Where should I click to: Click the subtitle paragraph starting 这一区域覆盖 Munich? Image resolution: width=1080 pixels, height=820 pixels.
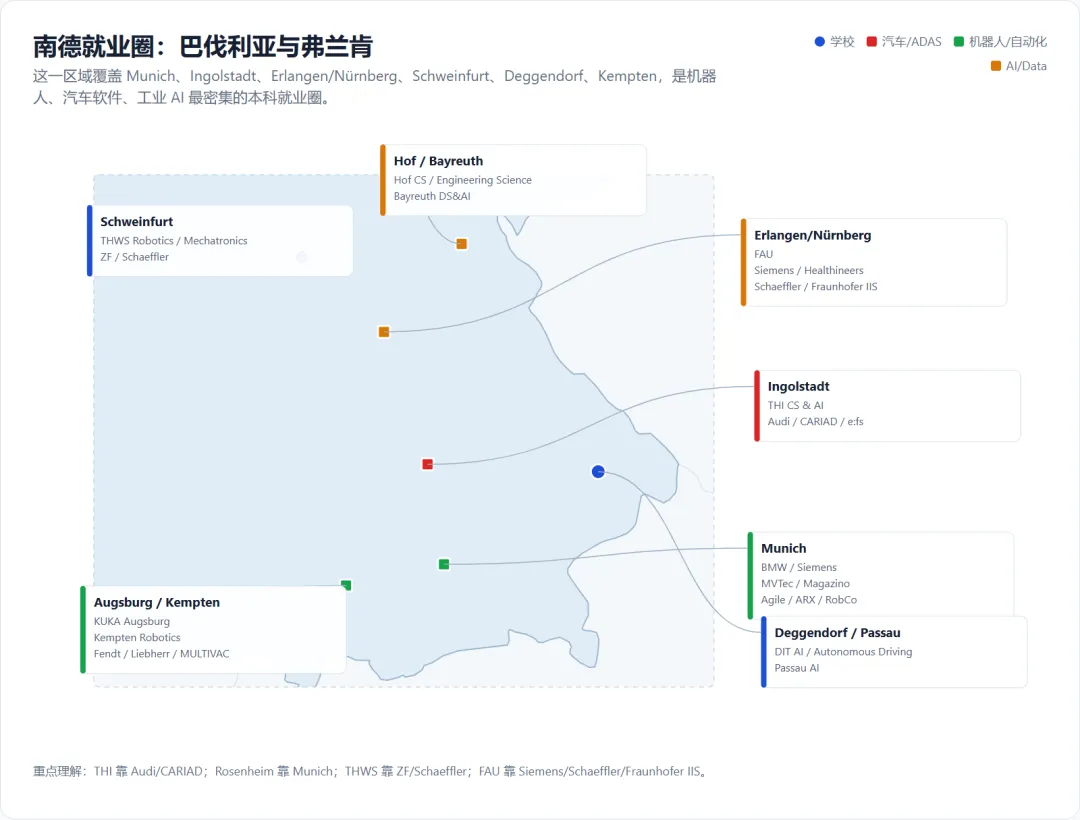click(375, 87)
